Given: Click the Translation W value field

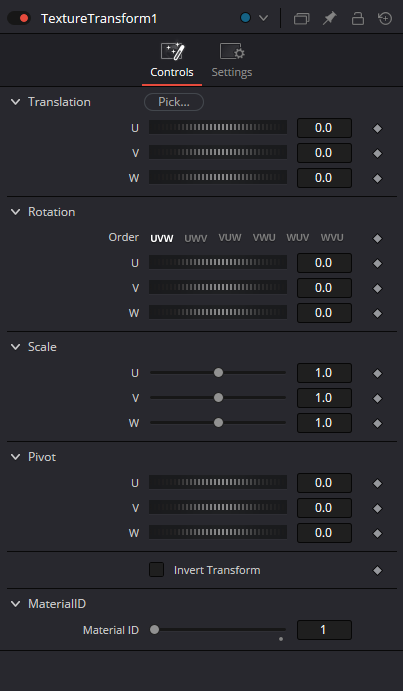Looking at the screenshot, I should (324, 178).
